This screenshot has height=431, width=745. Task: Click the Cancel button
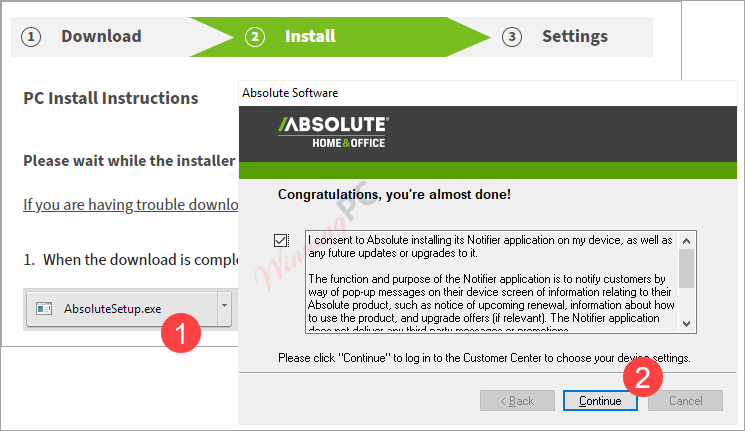(x=685, y=401)
